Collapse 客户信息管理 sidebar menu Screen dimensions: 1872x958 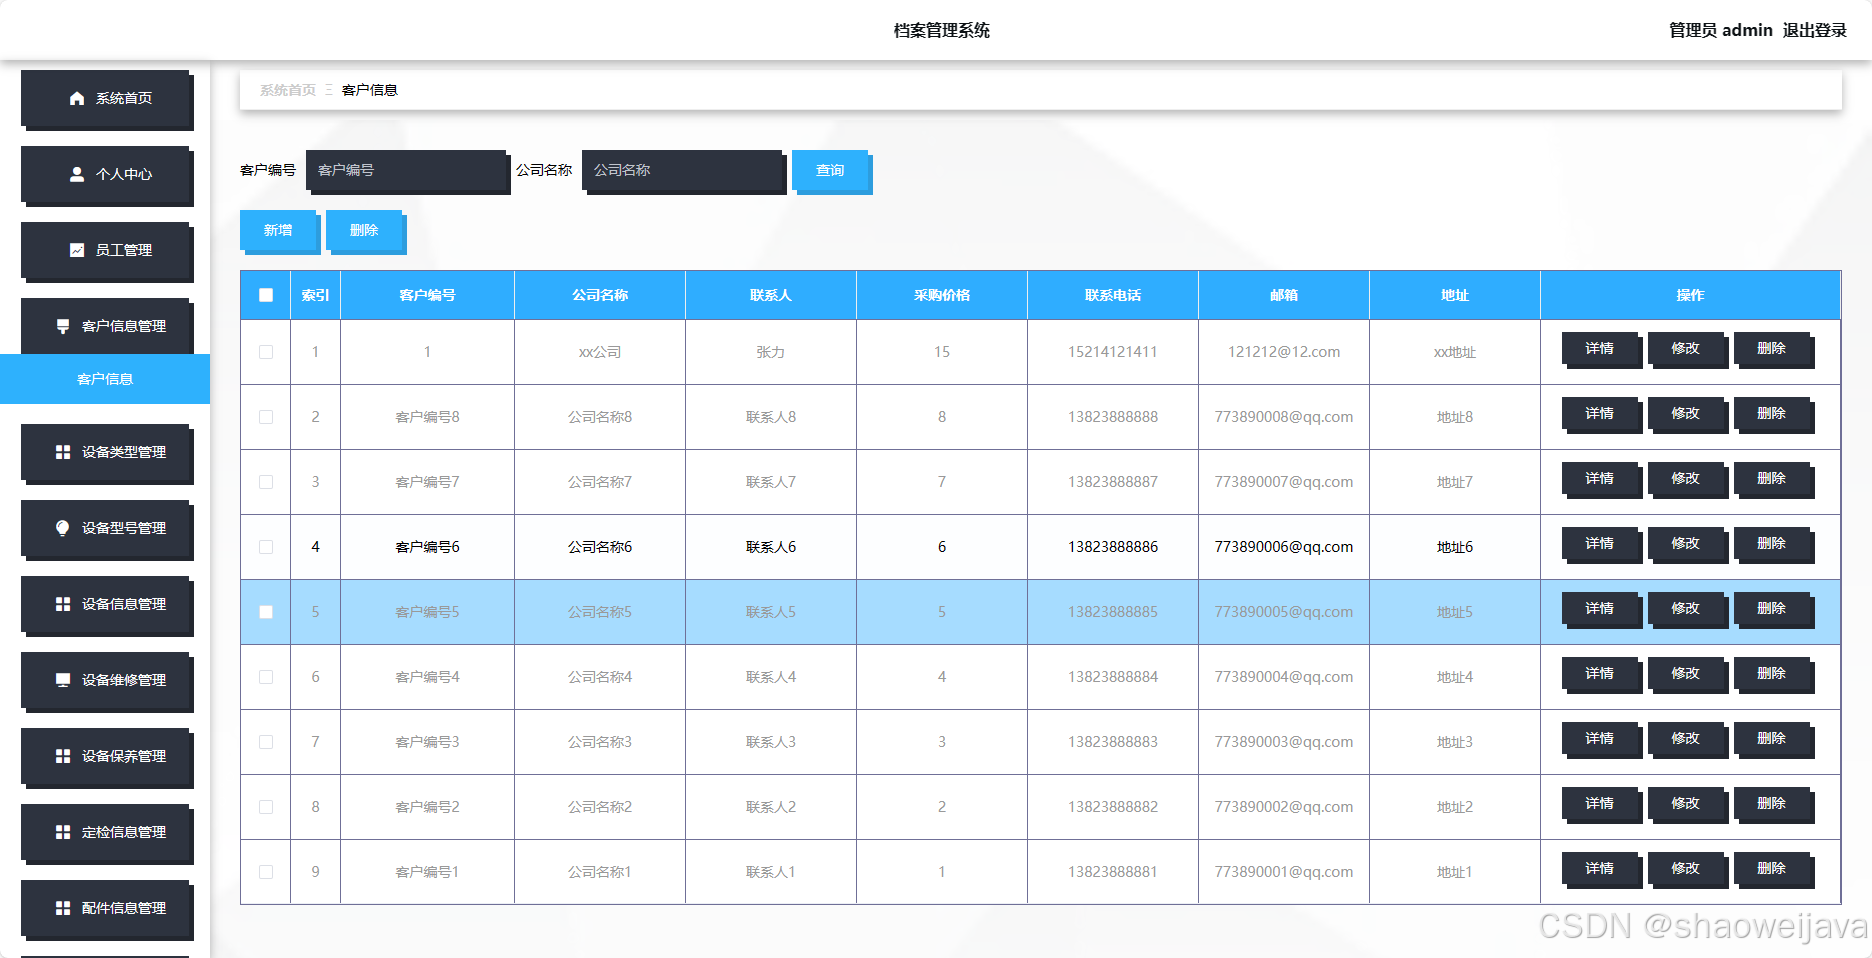pyautogui.click(x=106, y=327)
